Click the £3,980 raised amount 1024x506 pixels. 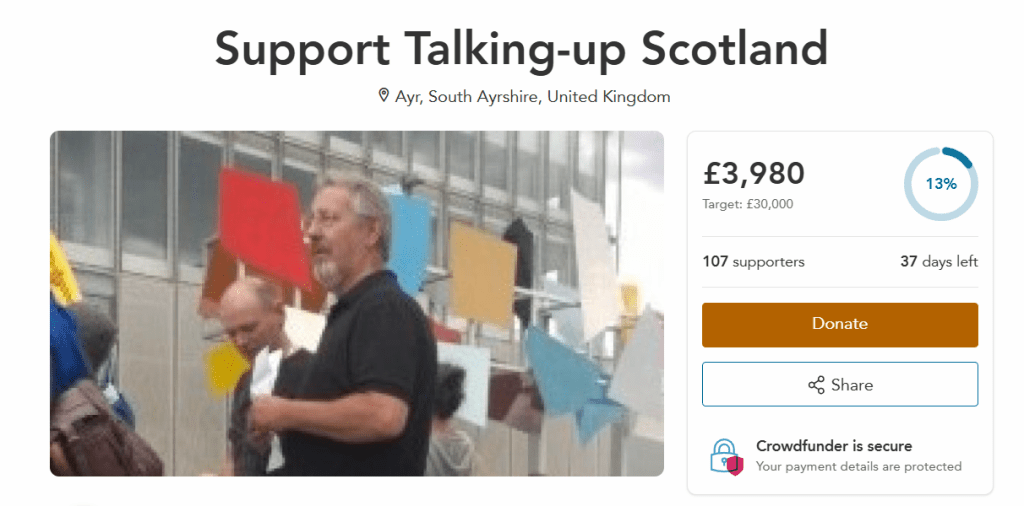click(x=754, y=174)
